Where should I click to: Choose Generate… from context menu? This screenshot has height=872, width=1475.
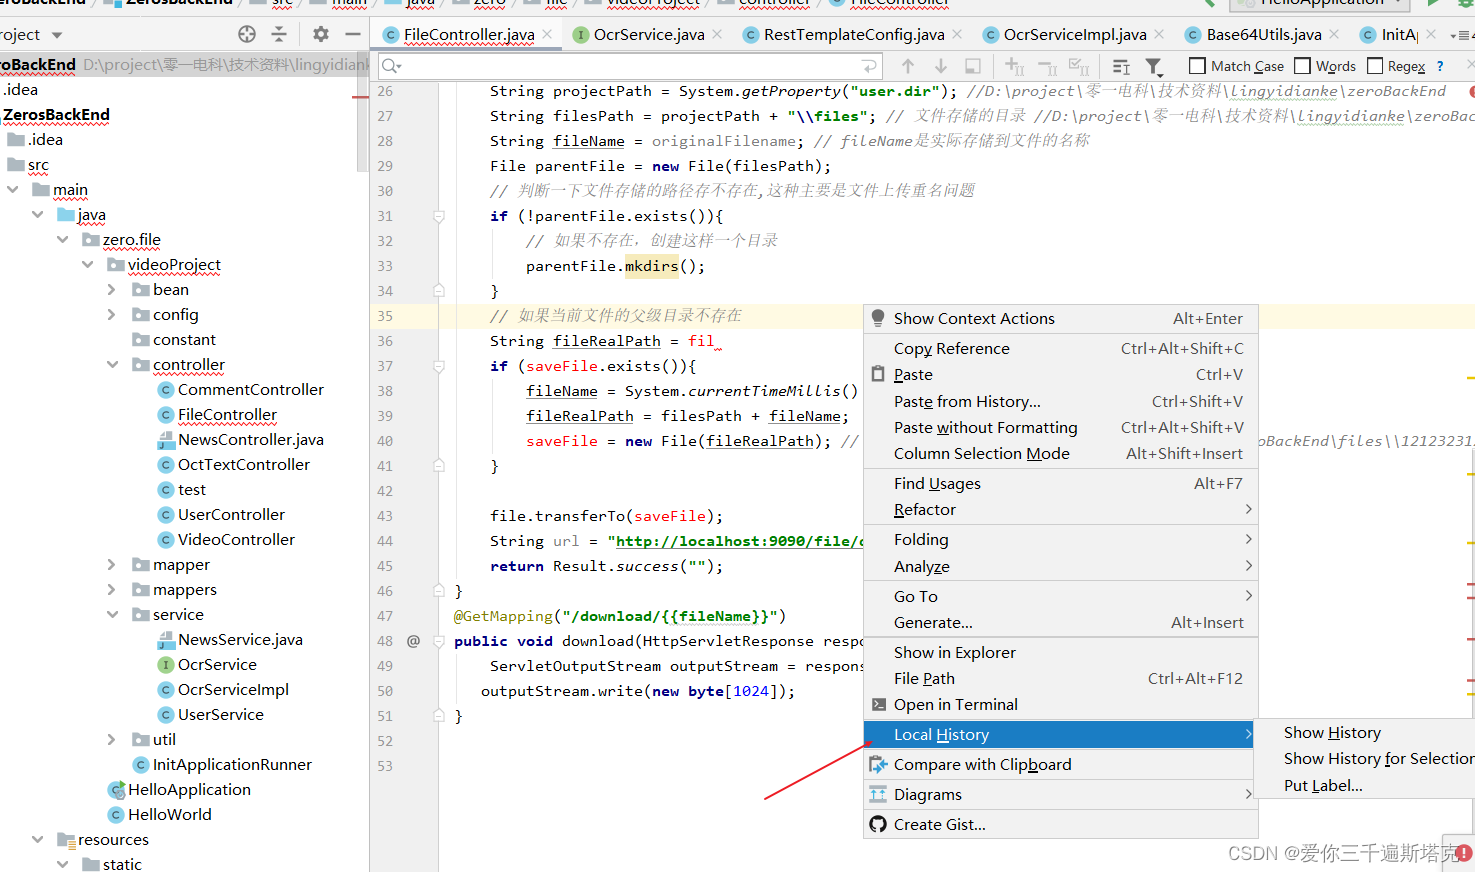coord(1061,623)
